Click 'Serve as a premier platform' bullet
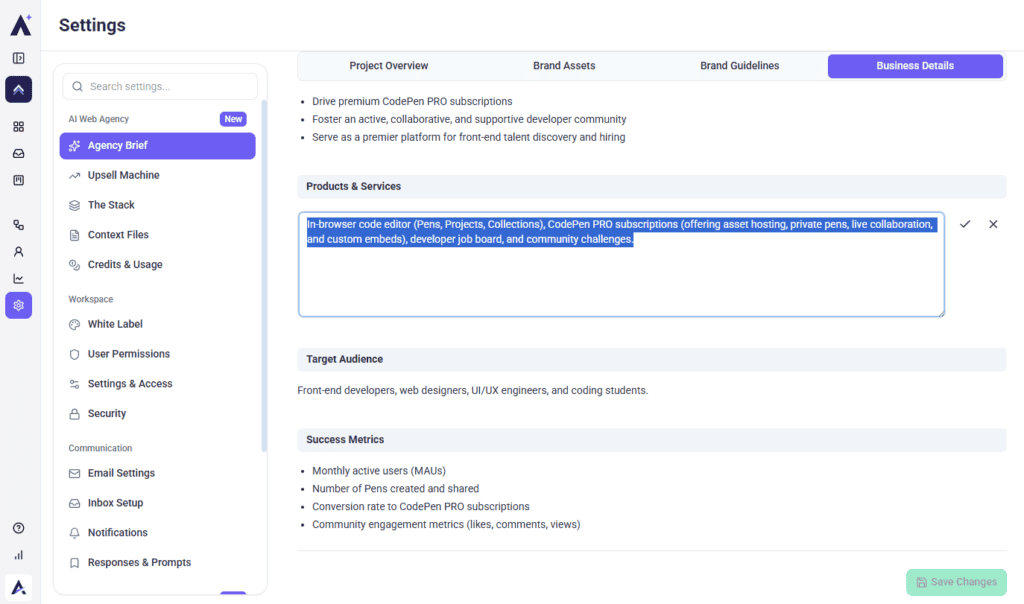 468,137
